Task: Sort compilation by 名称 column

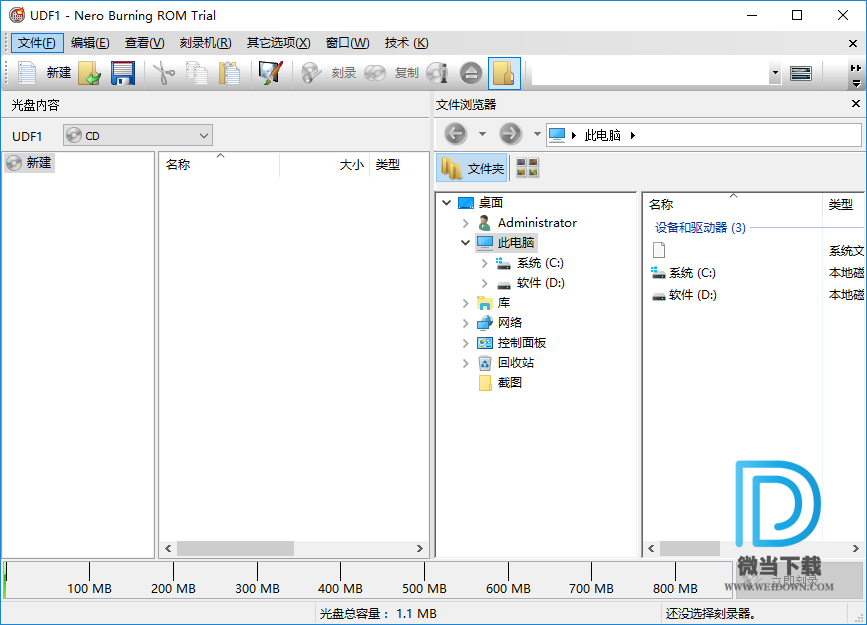Action: [x=177, y=165]
